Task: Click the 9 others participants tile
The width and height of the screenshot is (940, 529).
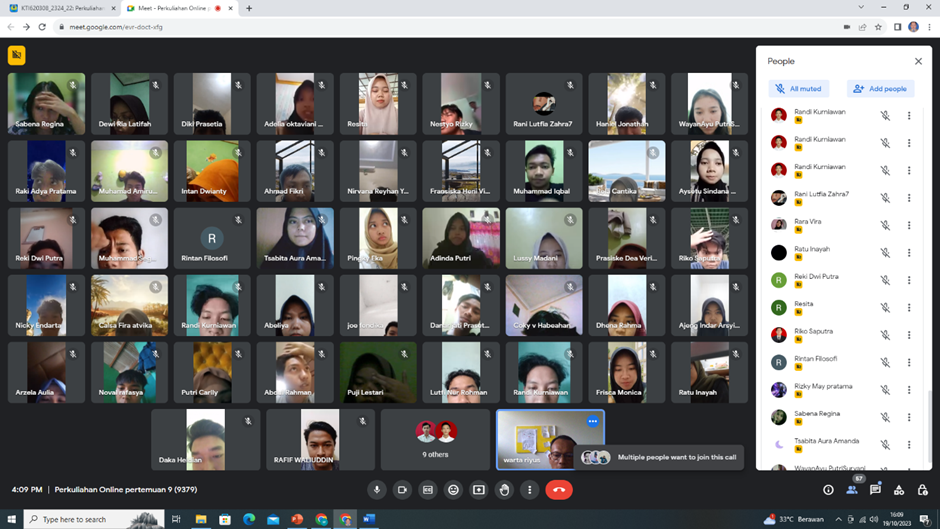Action: tap(436, 439)
